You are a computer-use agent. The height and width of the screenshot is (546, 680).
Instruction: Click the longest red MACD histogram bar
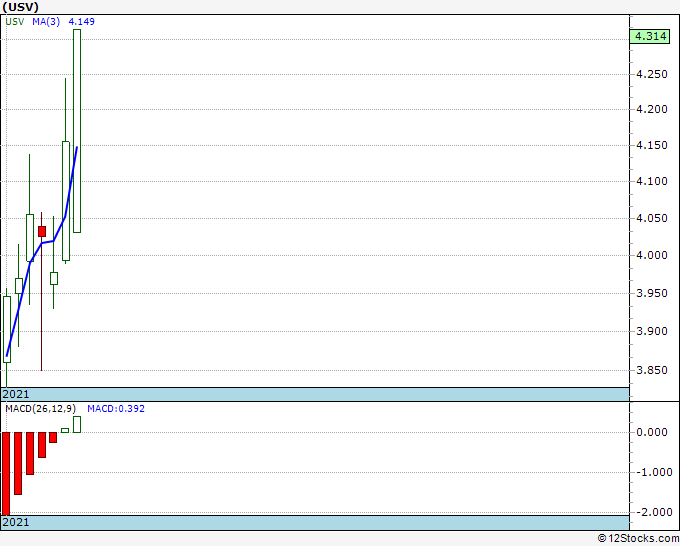point(6,474)
